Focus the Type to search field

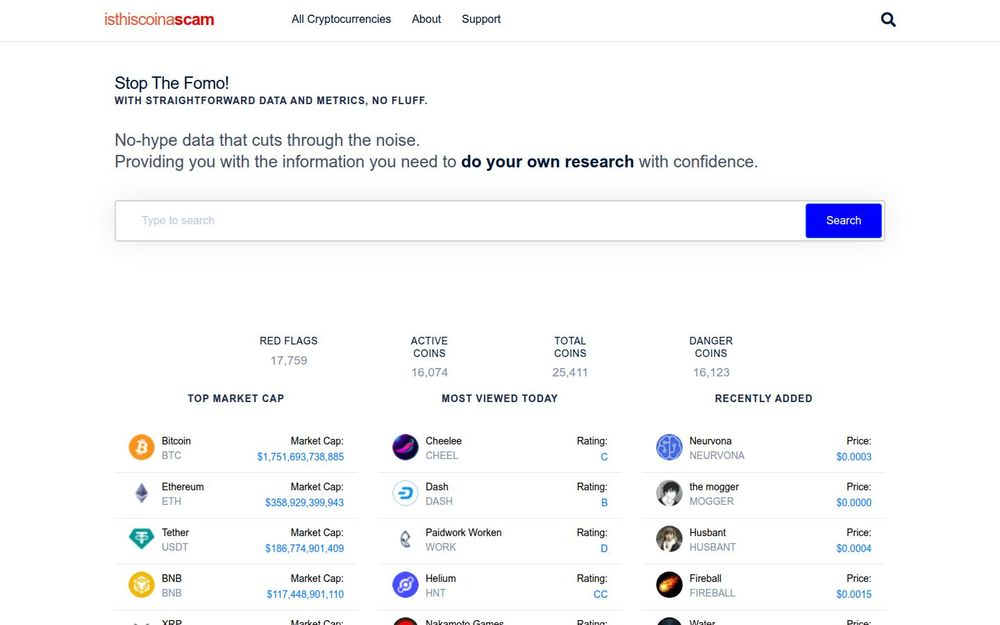coord(460,221)
